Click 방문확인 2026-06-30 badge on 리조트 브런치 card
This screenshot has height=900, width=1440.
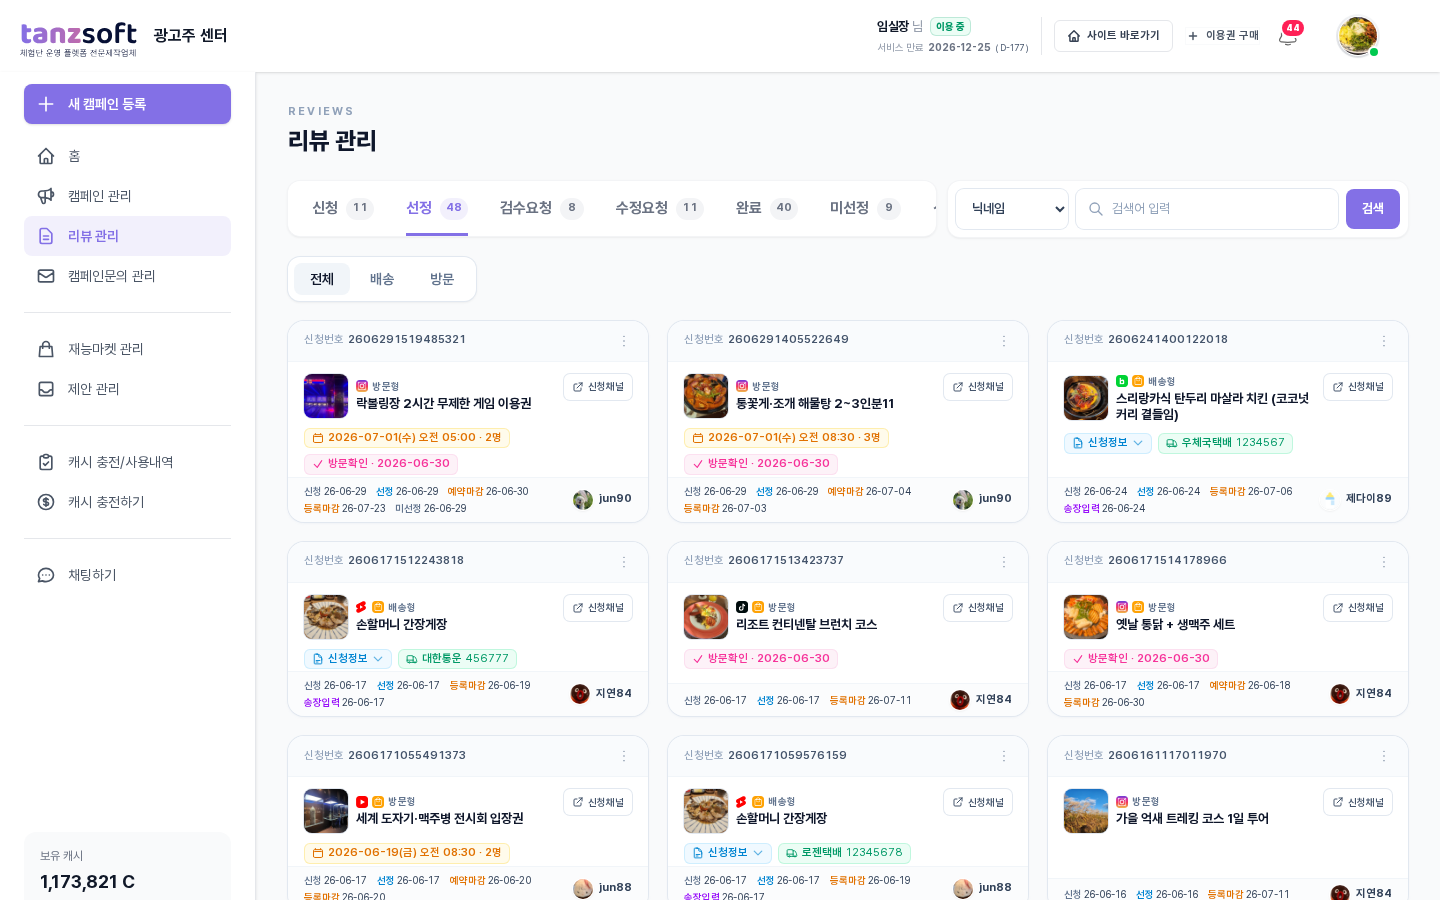(761, 659)
